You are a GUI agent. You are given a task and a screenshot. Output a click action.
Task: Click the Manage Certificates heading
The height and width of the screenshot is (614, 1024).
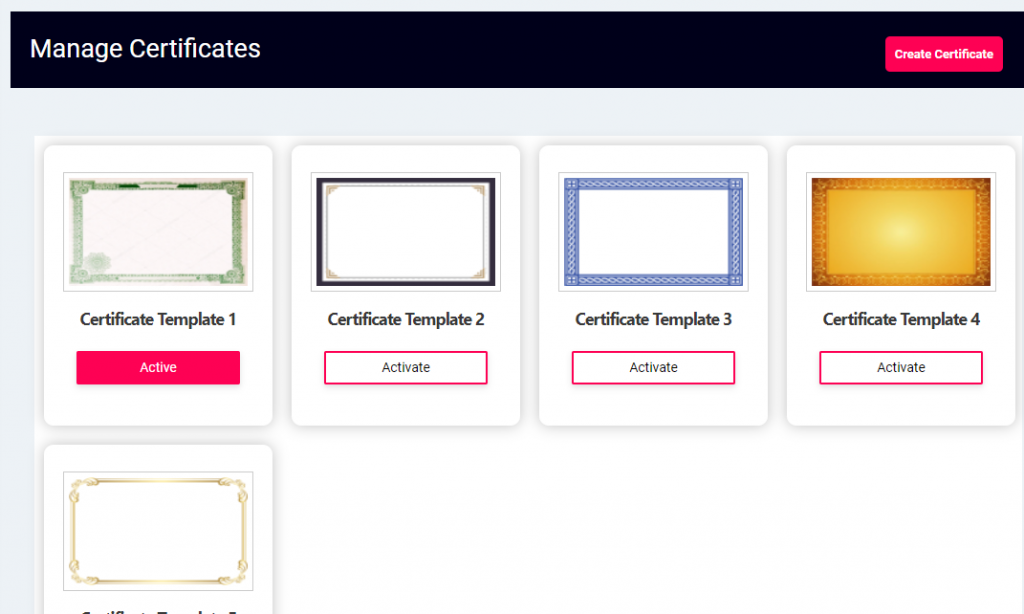pyautogui.click(x=145, y=49)
